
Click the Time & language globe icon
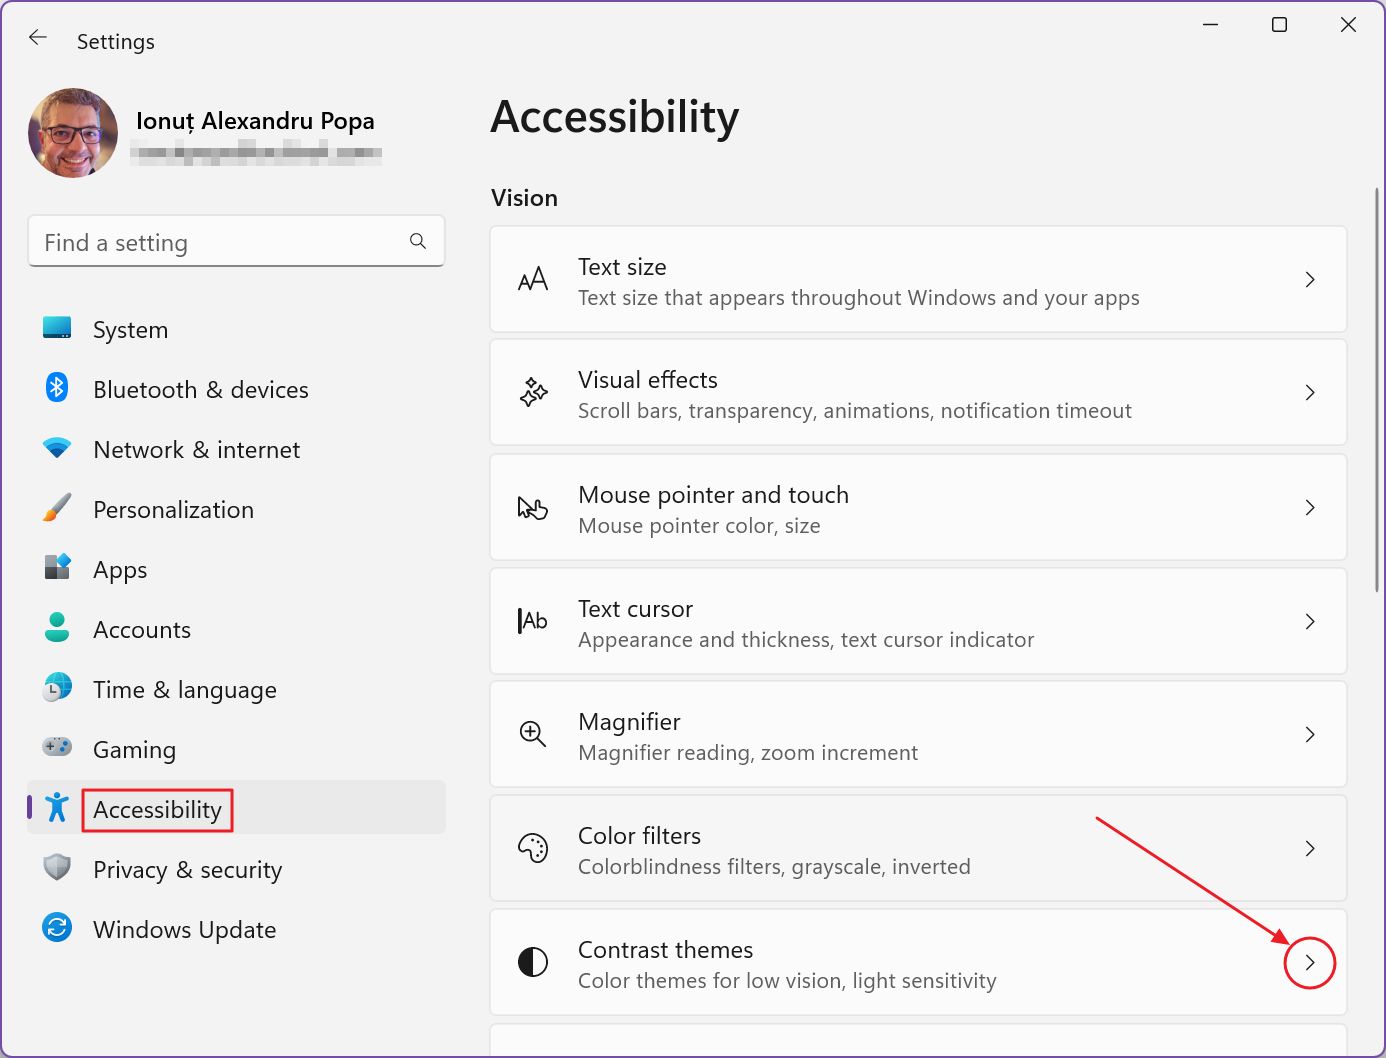(x=57, y=687)
